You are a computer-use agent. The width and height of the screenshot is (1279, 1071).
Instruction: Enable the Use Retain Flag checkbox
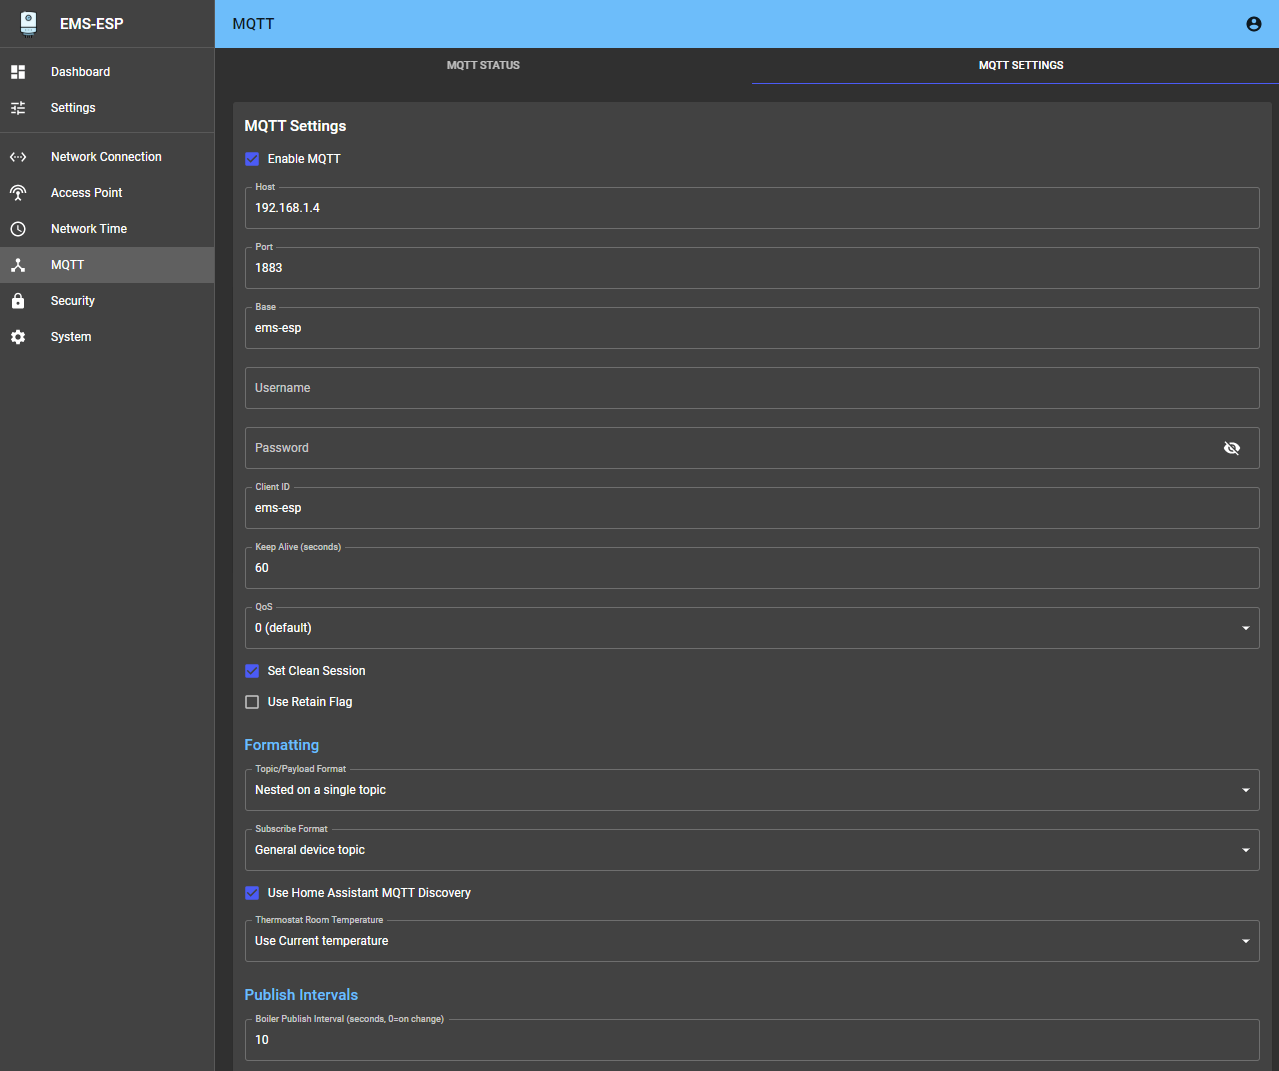click(252, 702)
